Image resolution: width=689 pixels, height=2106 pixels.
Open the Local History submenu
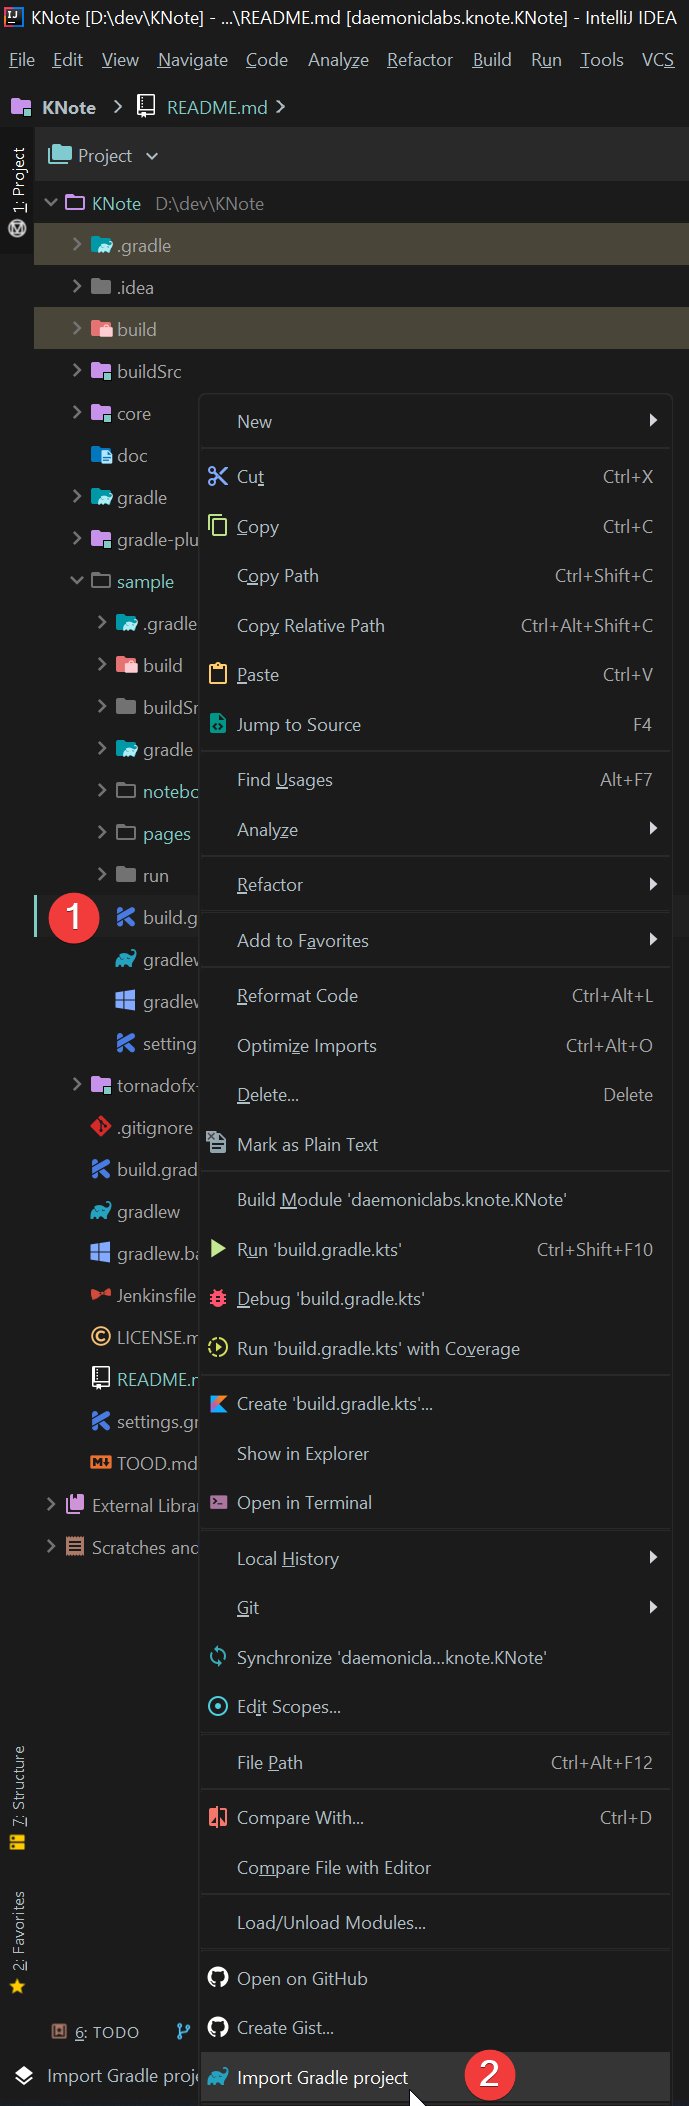point(435,1558)
